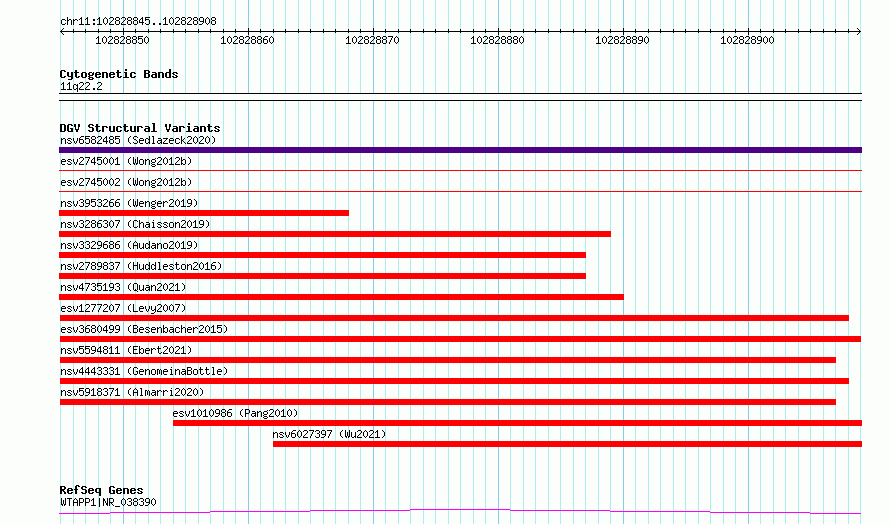Open the nsv4735193 (Quan2021) label
Screen dimensions: 890x524
click(x=123, y=287)
